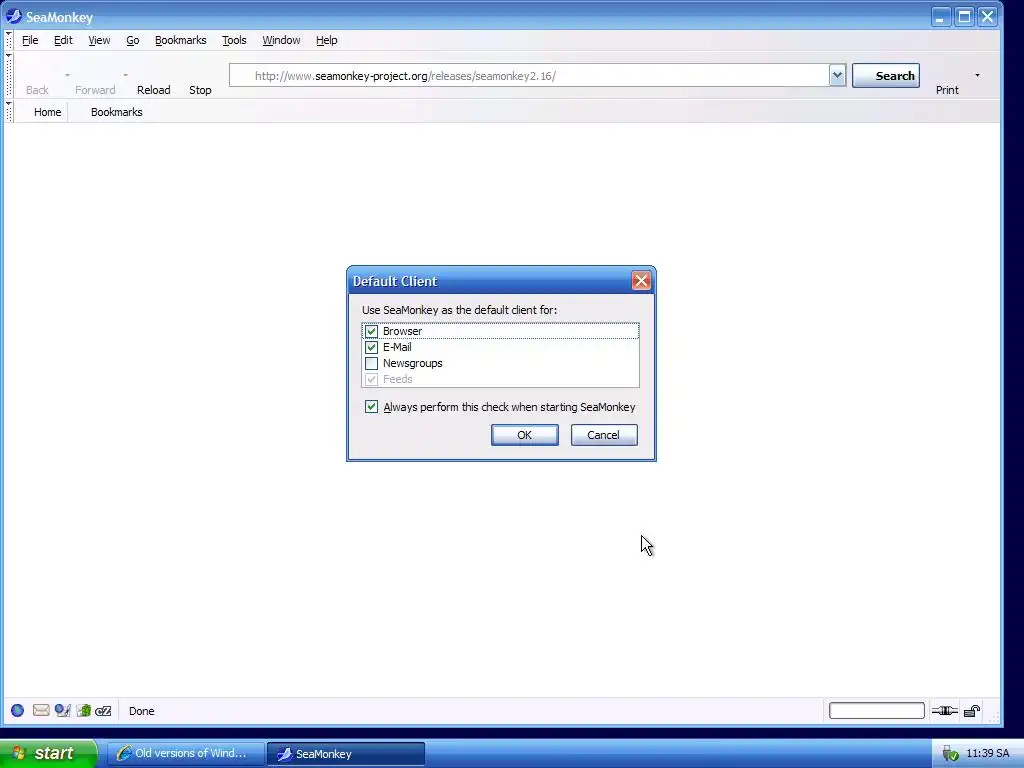Click the 'Done' status text
This screenshot has height=768, width=1024.
tap(142, 711)
